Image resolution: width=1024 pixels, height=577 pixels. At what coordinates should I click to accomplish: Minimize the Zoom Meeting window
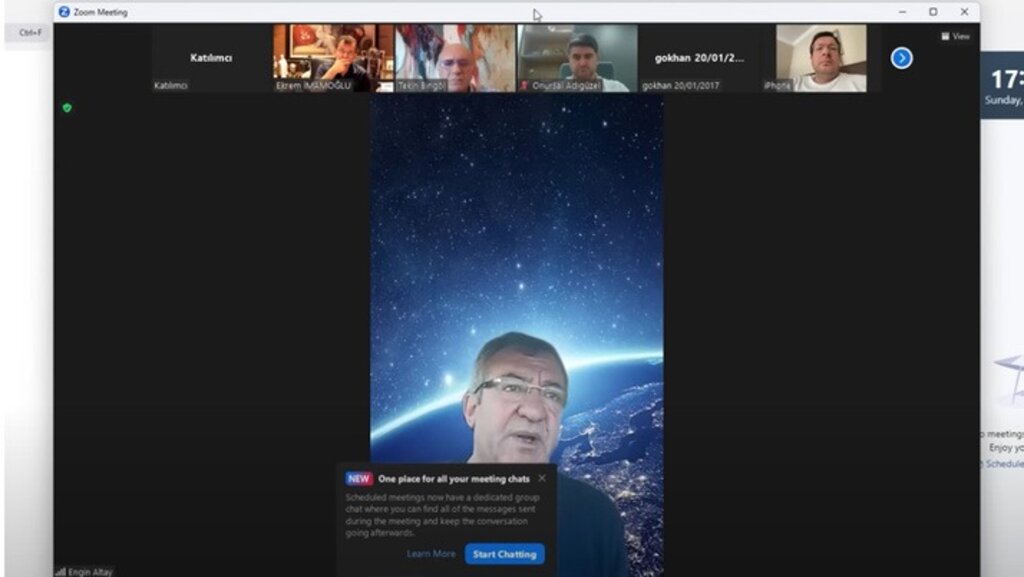[x=902, y=12]
